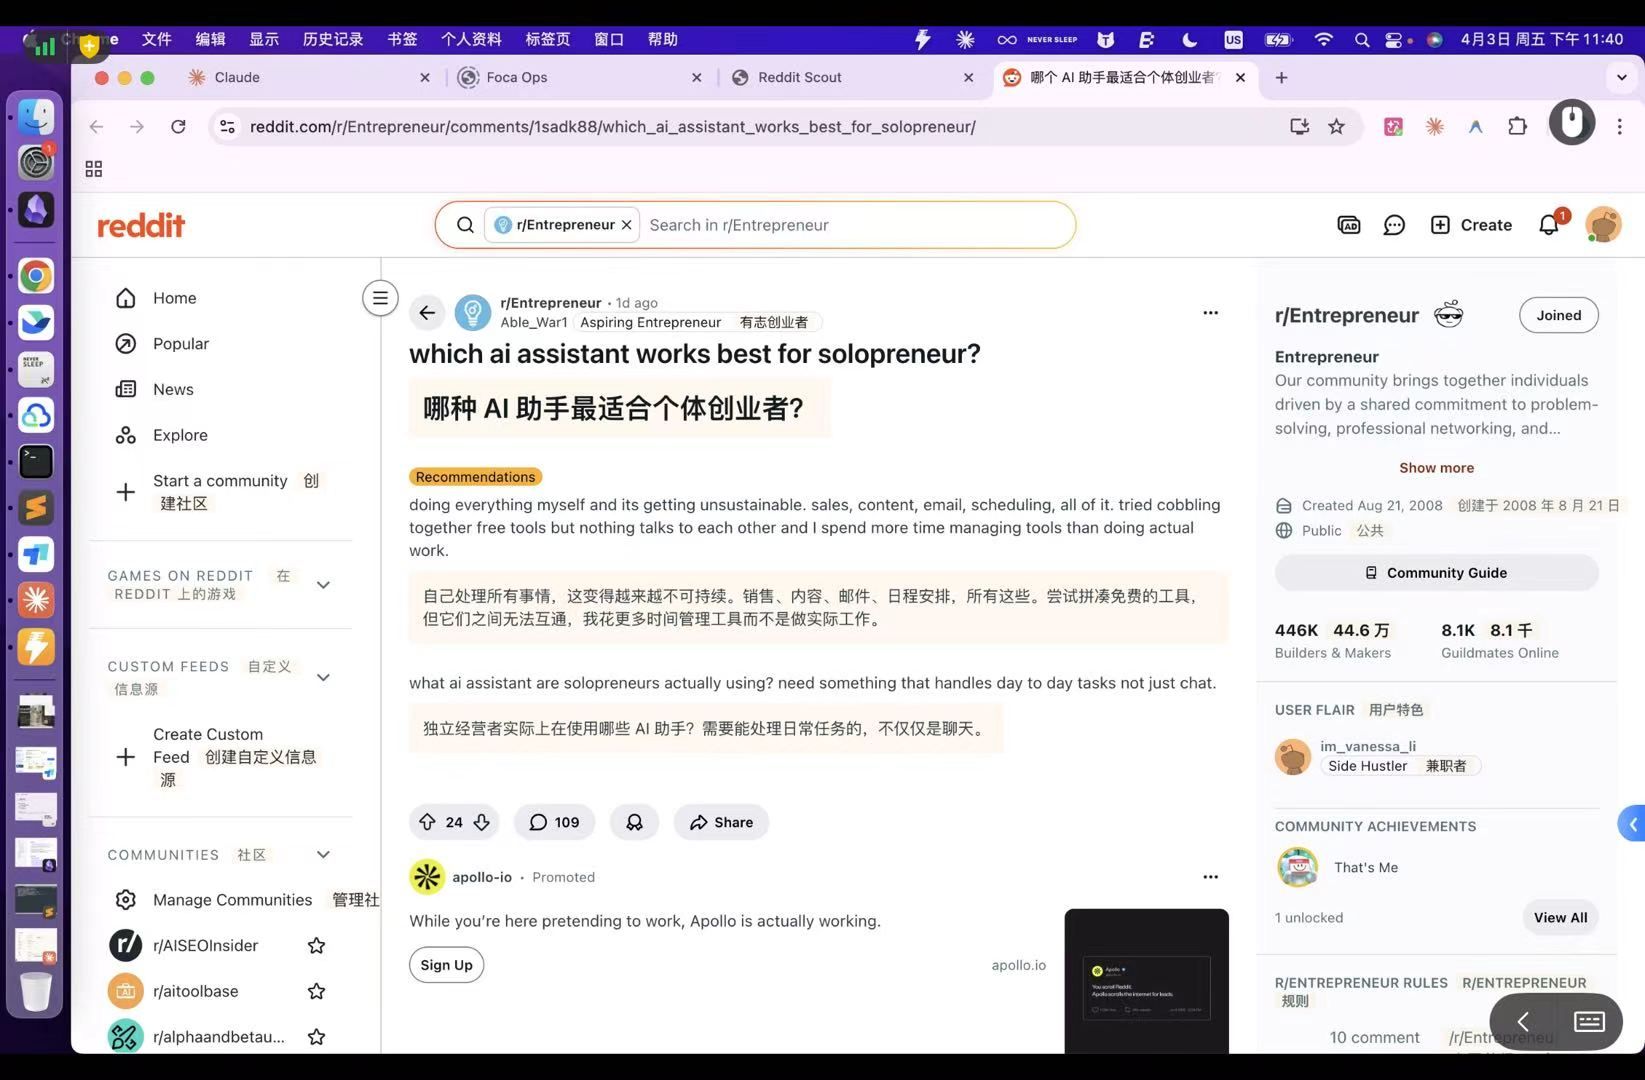Collapse the Games on Reddit section
This screenshot has height=1080, width=1645.
pos(323,585)
